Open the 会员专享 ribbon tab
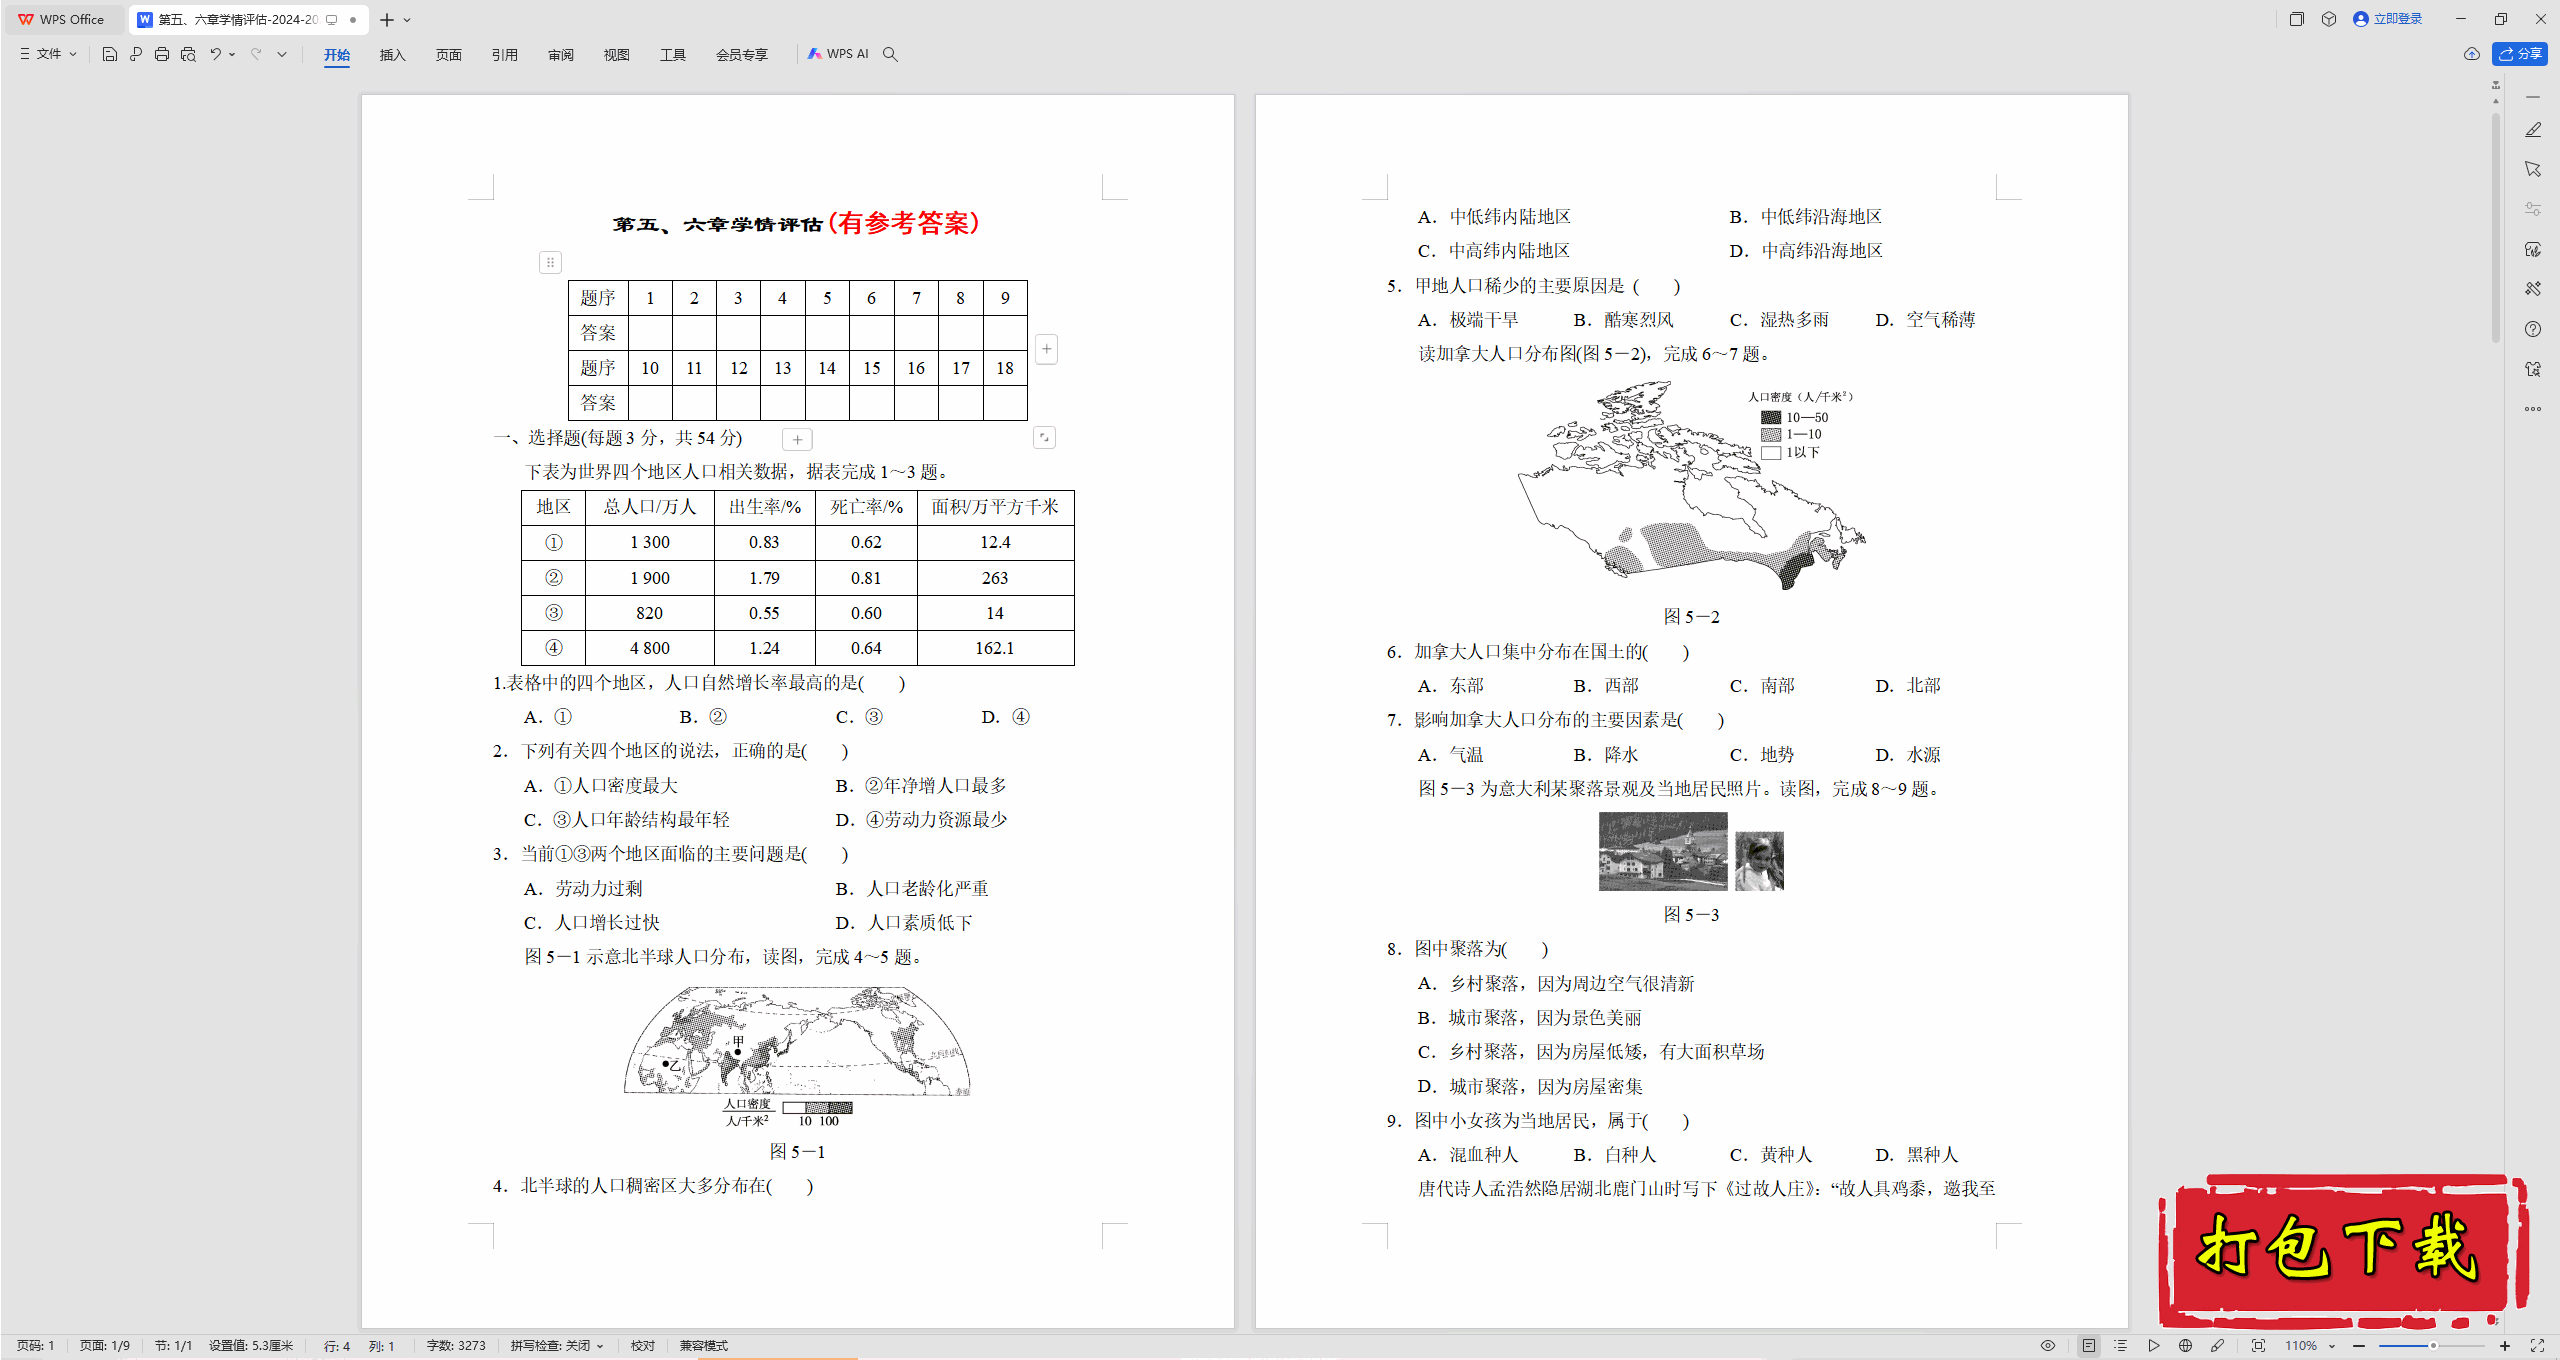The height and width of the screenshot is (1360, 2560). (742, 55)
